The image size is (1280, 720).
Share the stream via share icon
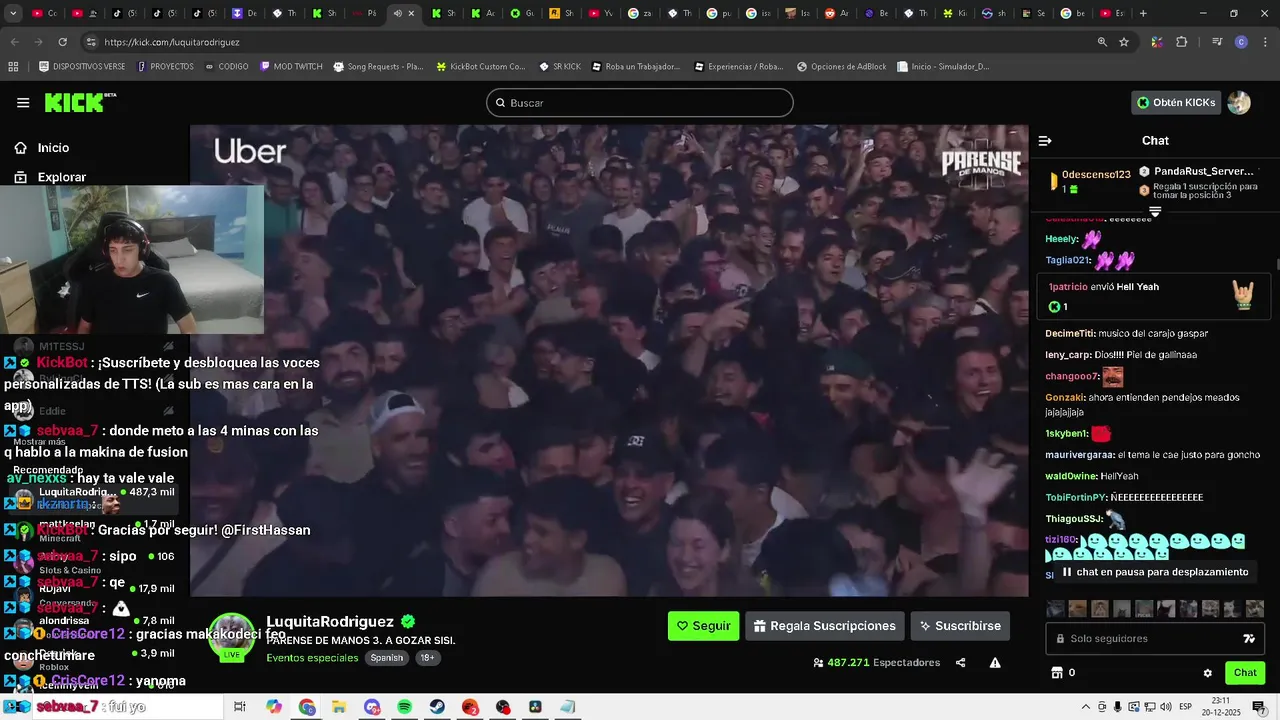pyautogui.click(x=961, y=662)
